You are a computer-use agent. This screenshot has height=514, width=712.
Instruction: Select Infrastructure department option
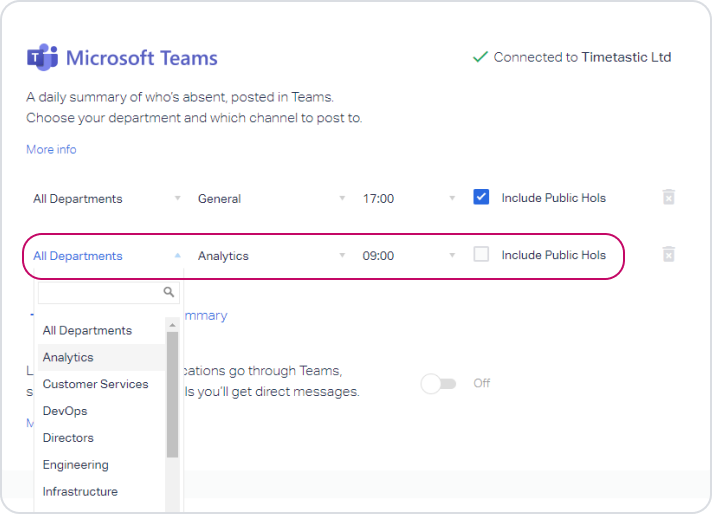coord(102,491)
